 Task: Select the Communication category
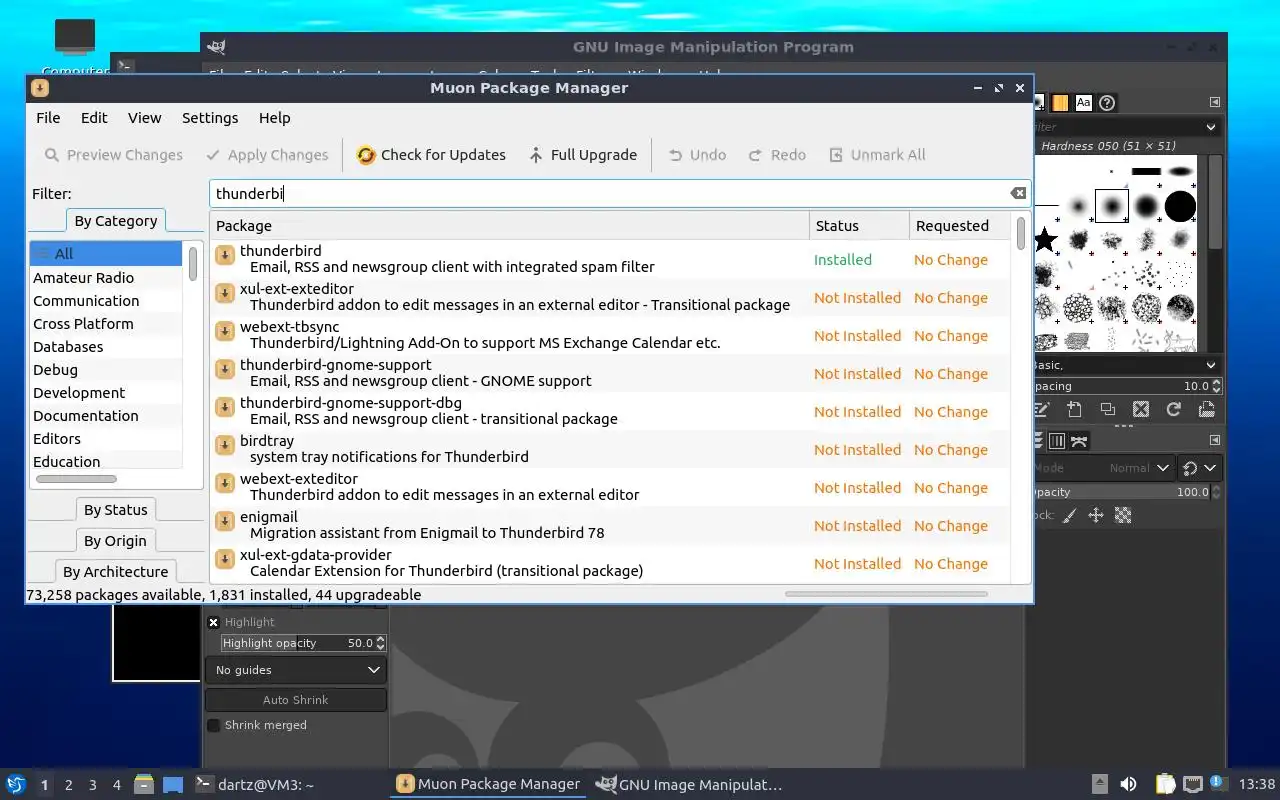click(x=106, y=301)
